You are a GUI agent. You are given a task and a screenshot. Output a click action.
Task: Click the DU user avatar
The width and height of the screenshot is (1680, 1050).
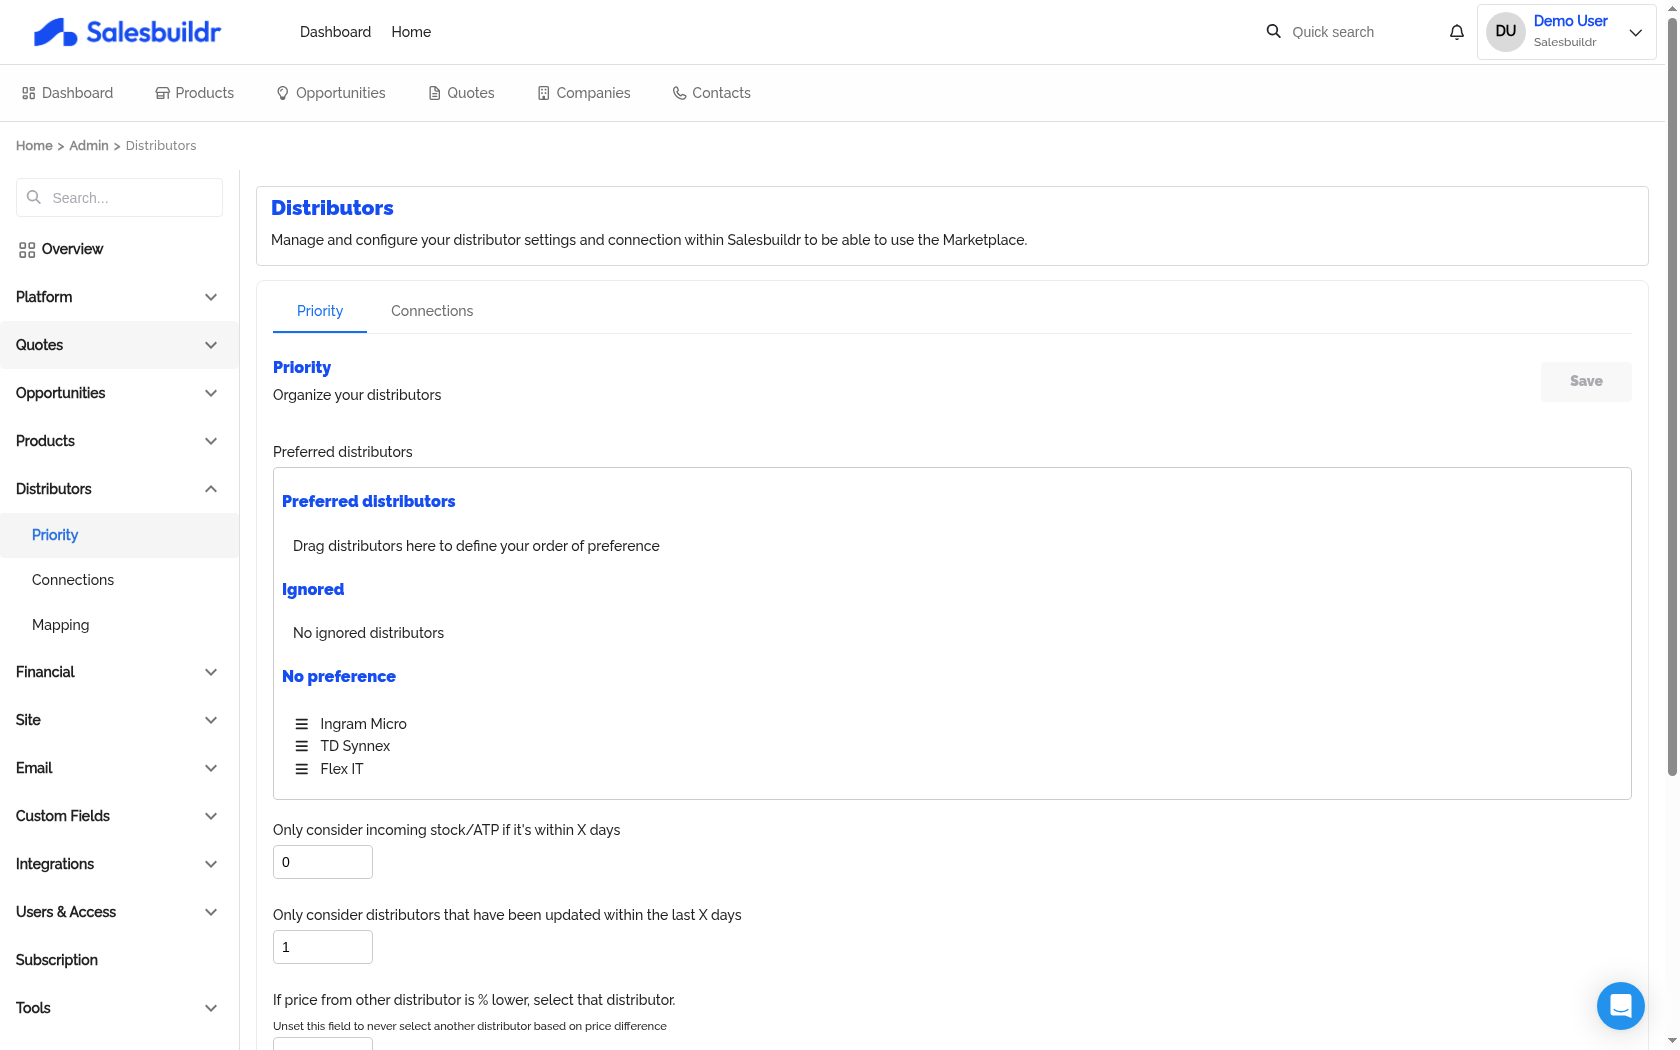click(1506, 31)
